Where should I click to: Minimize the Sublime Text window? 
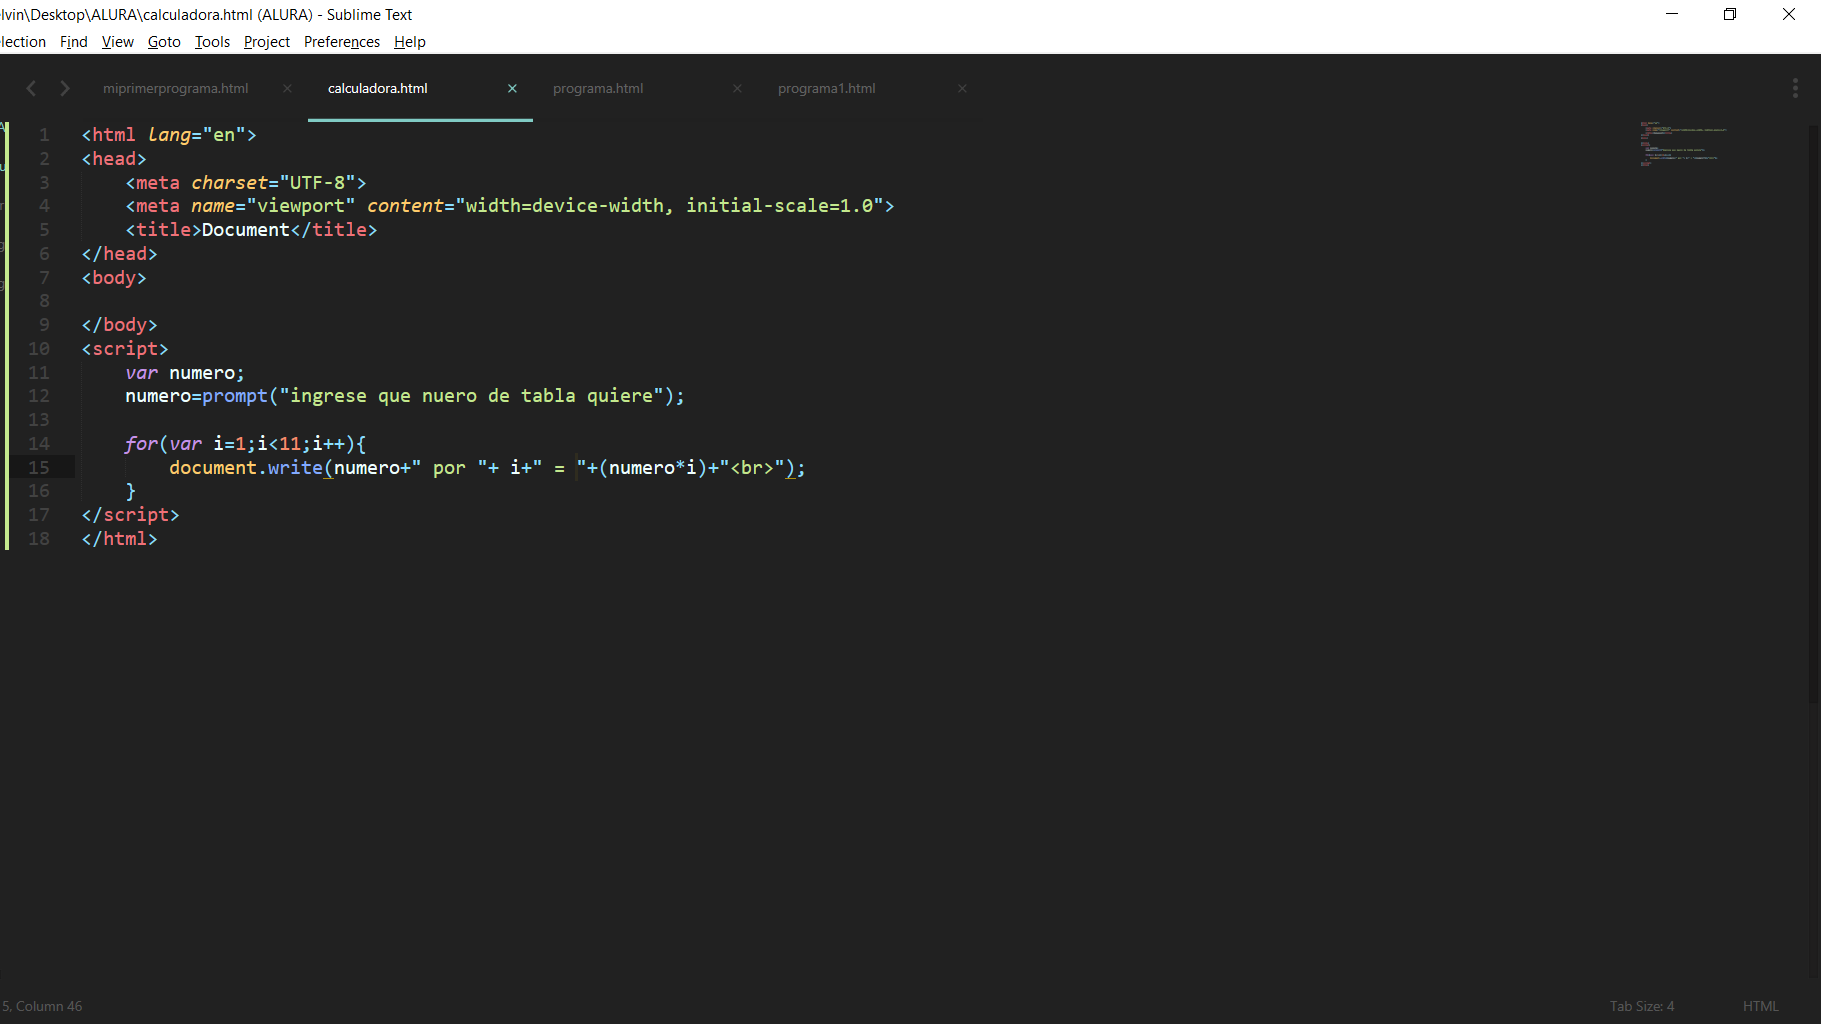[1672, 14]
